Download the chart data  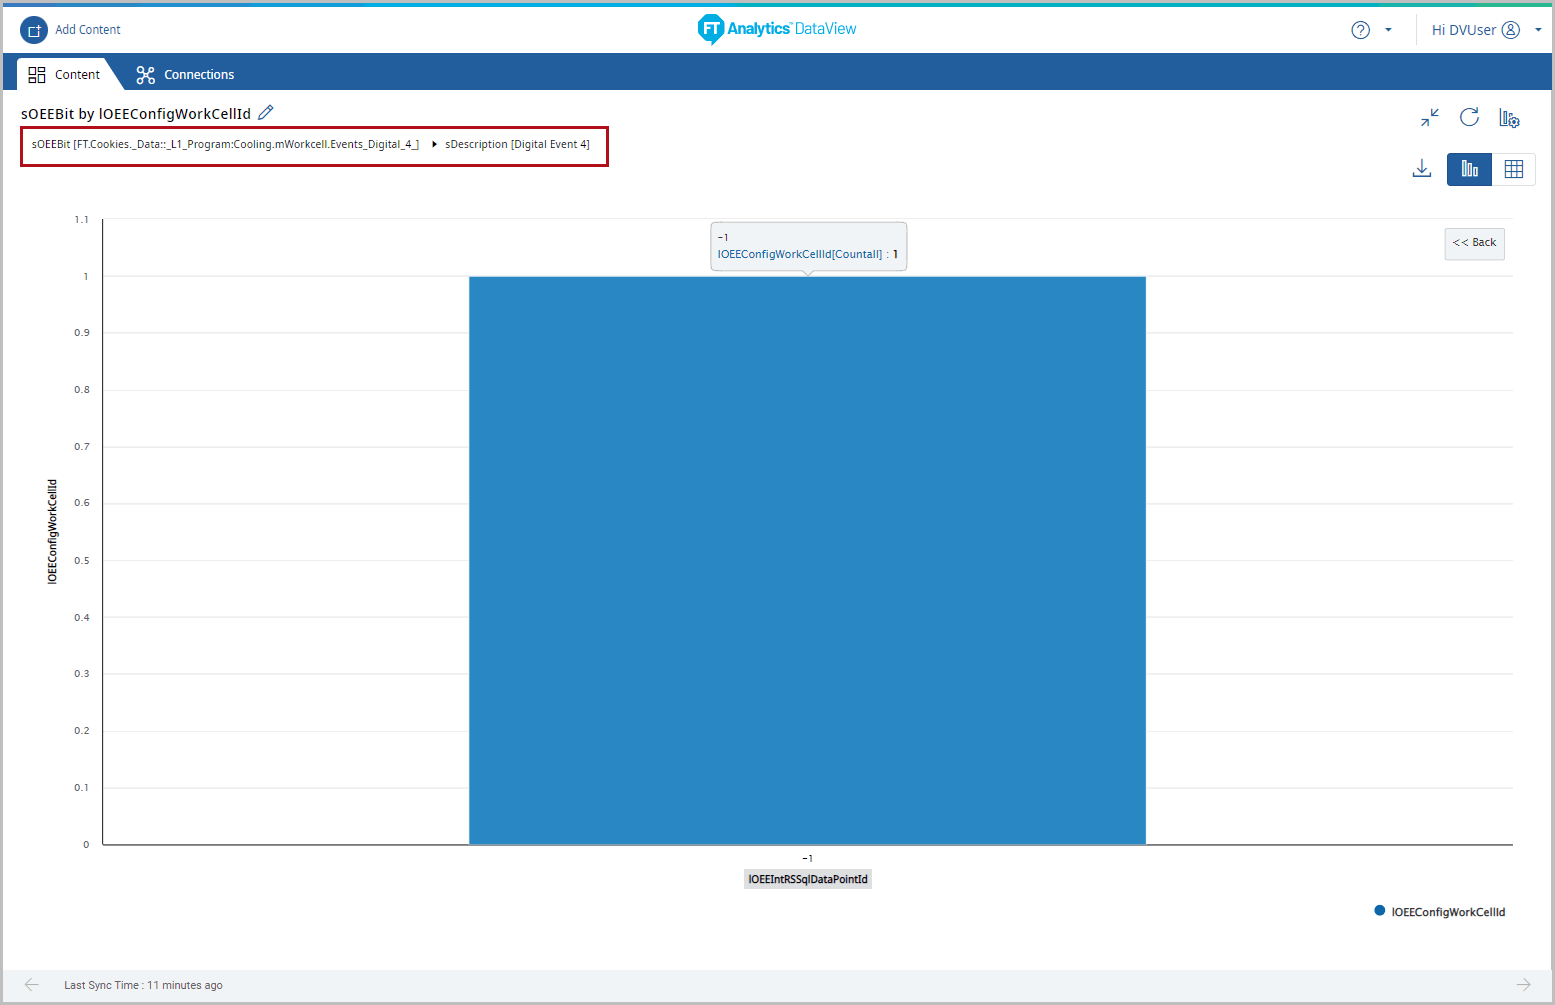1422,169
